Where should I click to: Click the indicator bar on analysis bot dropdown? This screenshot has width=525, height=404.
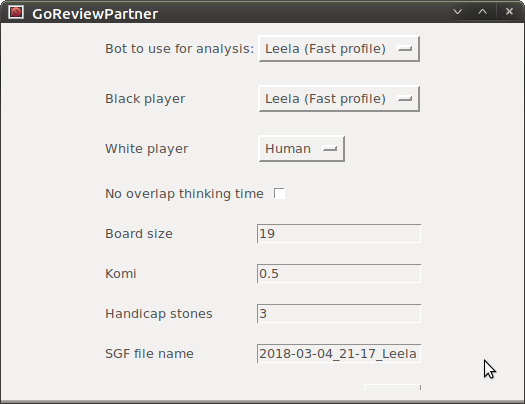[405, 49]
